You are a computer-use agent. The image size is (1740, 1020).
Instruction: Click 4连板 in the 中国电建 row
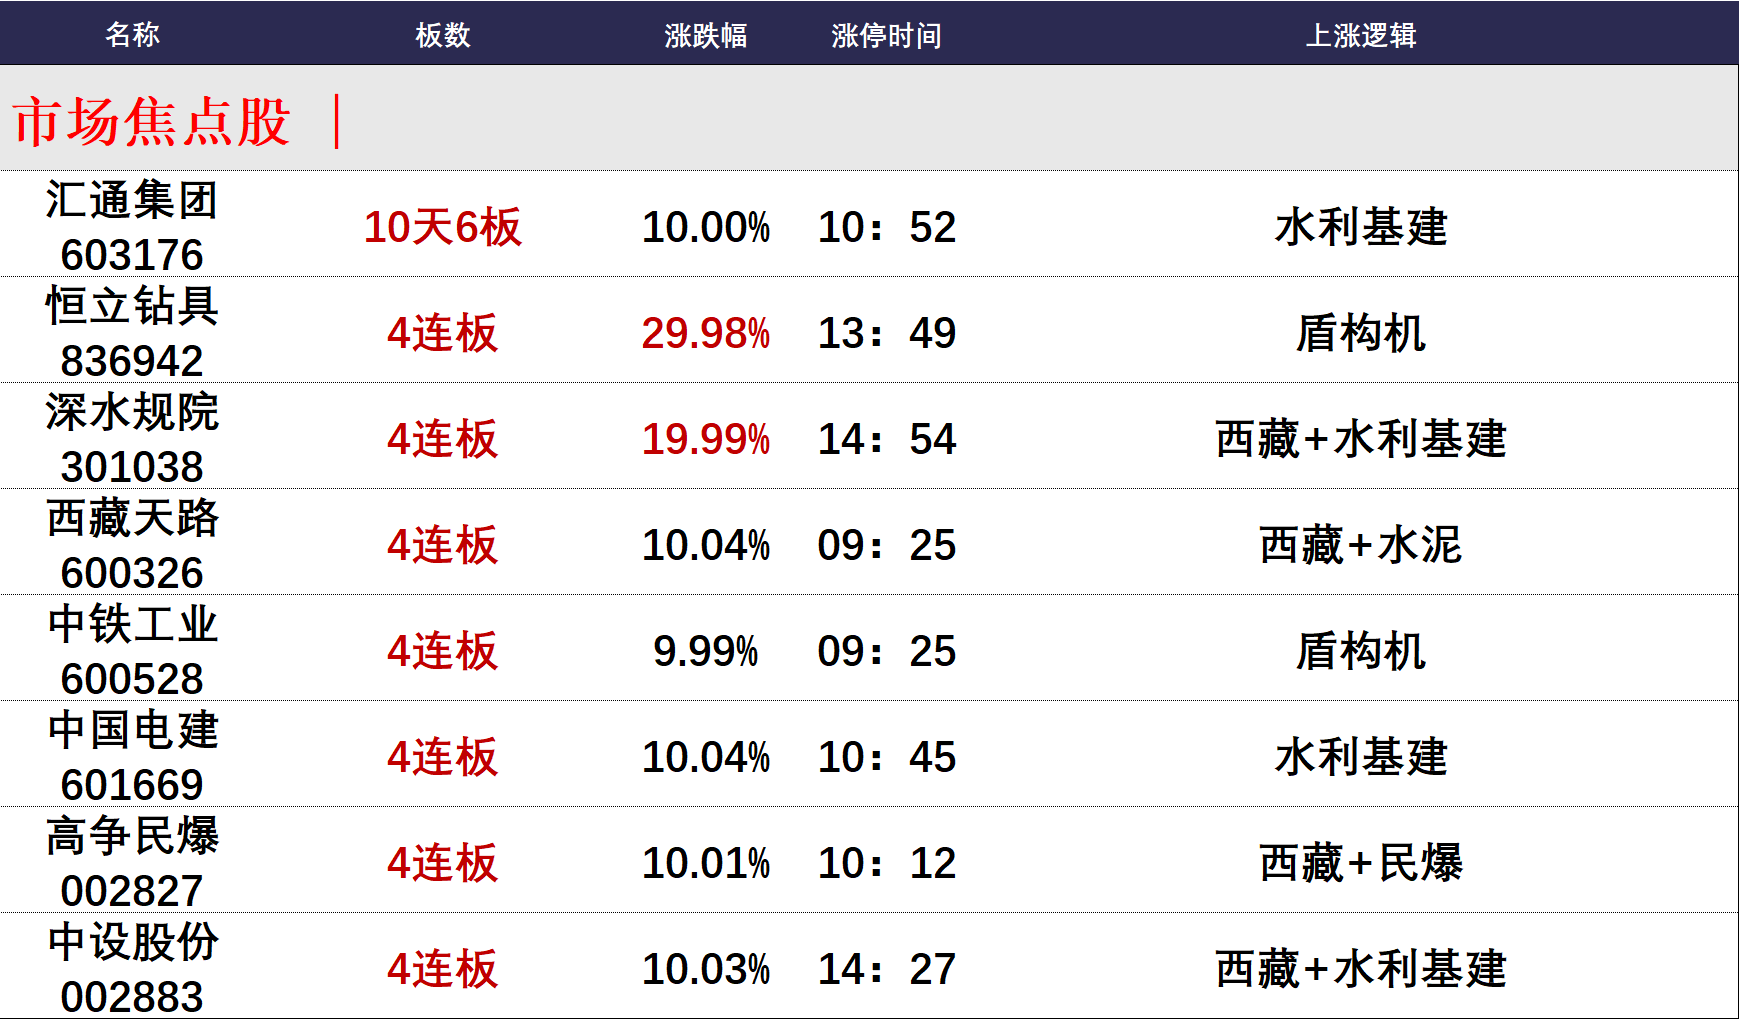point(443,757)
